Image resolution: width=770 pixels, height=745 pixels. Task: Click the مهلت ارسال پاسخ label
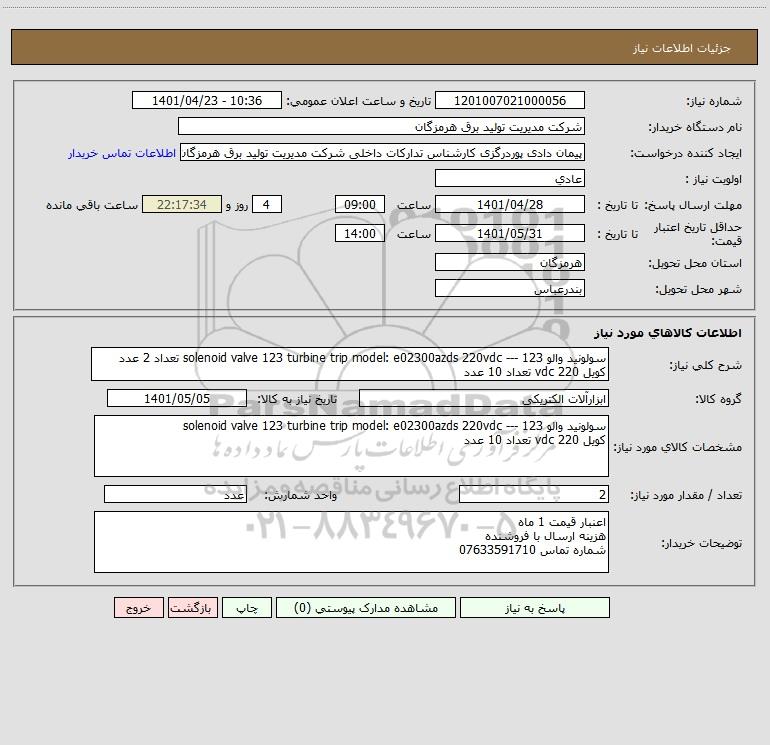693,205
